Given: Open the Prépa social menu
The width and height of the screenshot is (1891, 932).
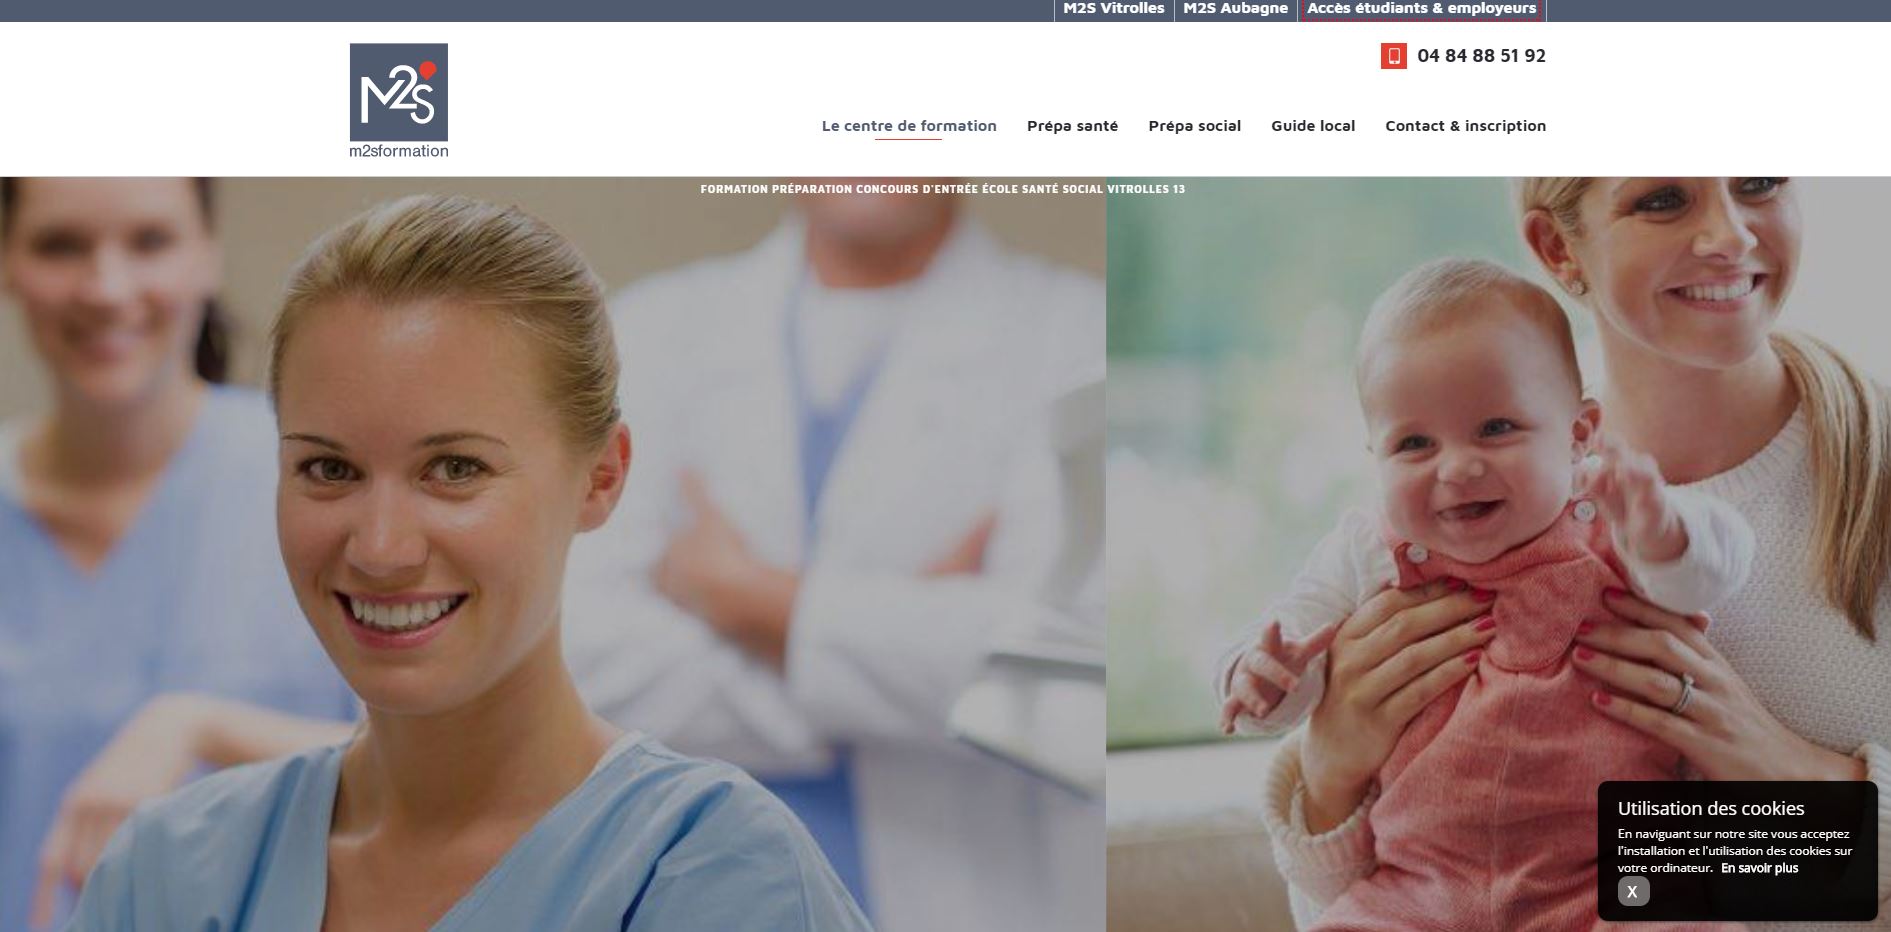Looking at the screenshot, I should coord(1194,126).
